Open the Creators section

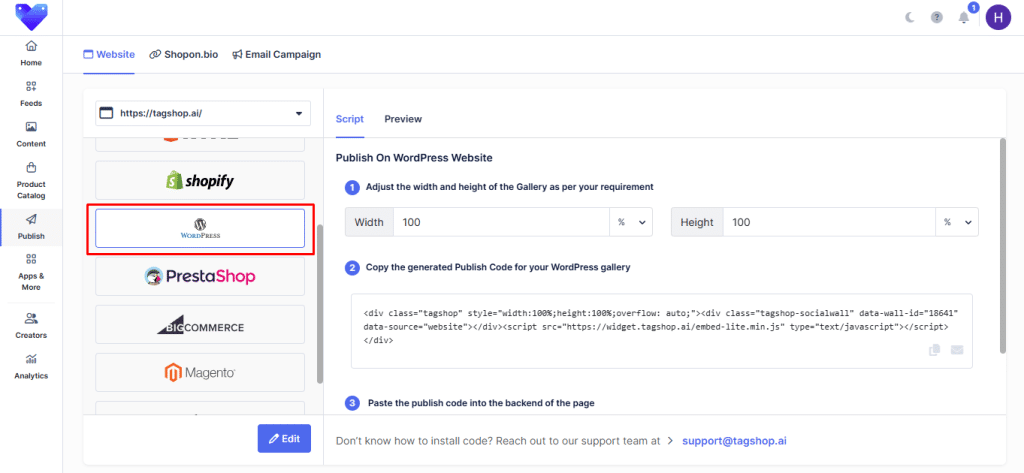(31, 326)
